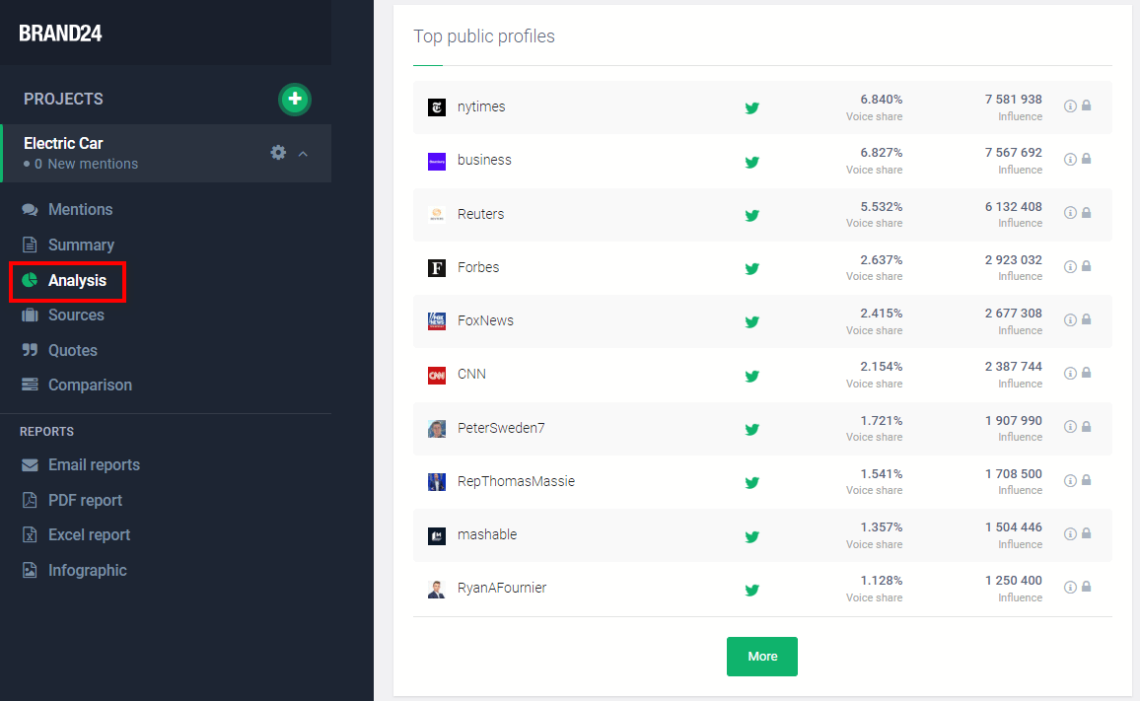
Task: Open Electric Car project settings gear
Action: tap(278, 152)
